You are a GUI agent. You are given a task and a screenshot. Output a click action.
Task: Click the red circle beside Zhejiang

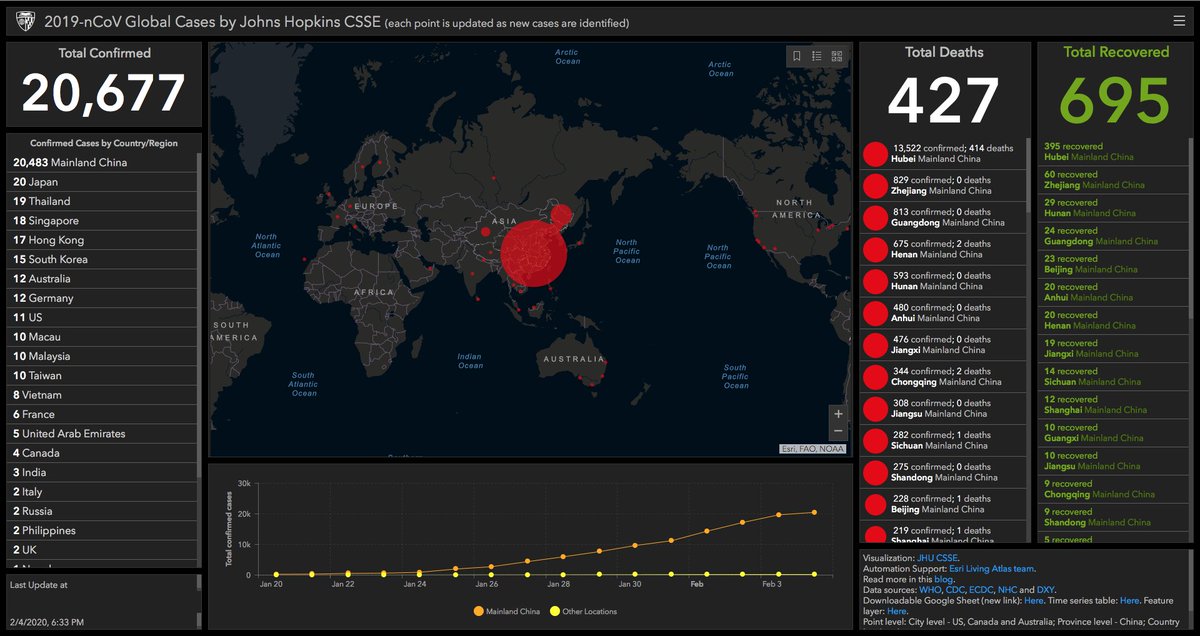pos(876,186)
